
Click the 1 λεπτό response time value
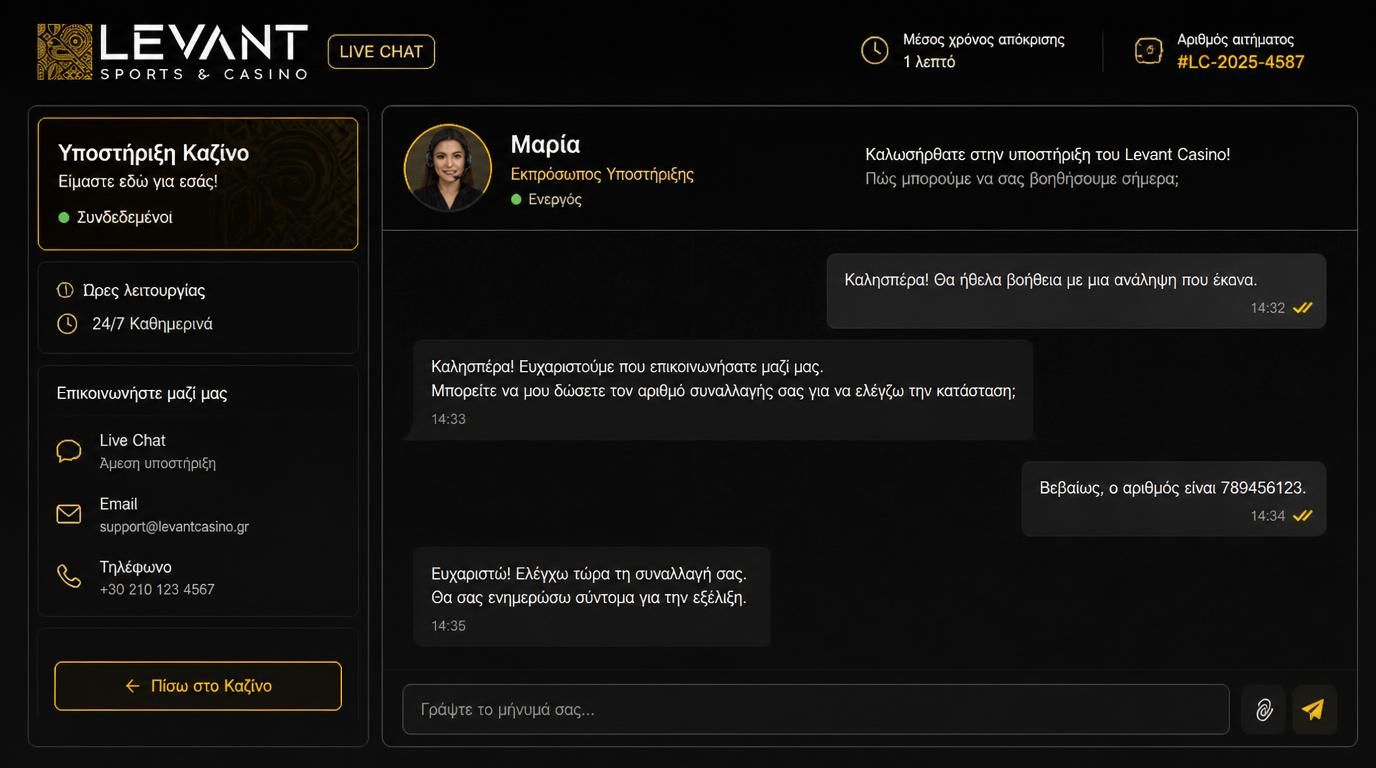(929, 62)
